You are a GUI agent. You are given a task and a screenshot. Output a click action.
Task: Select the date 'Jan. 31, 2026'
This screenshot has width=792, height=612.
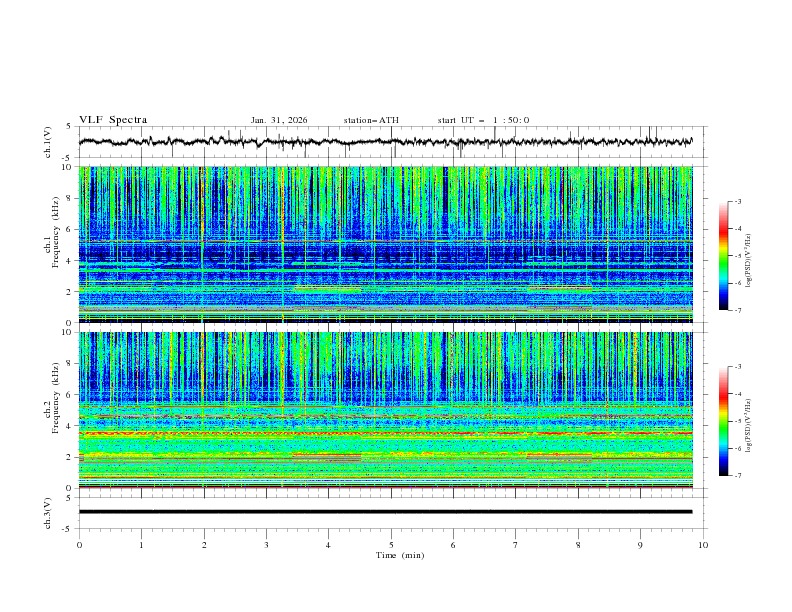(x=279, y=120)
